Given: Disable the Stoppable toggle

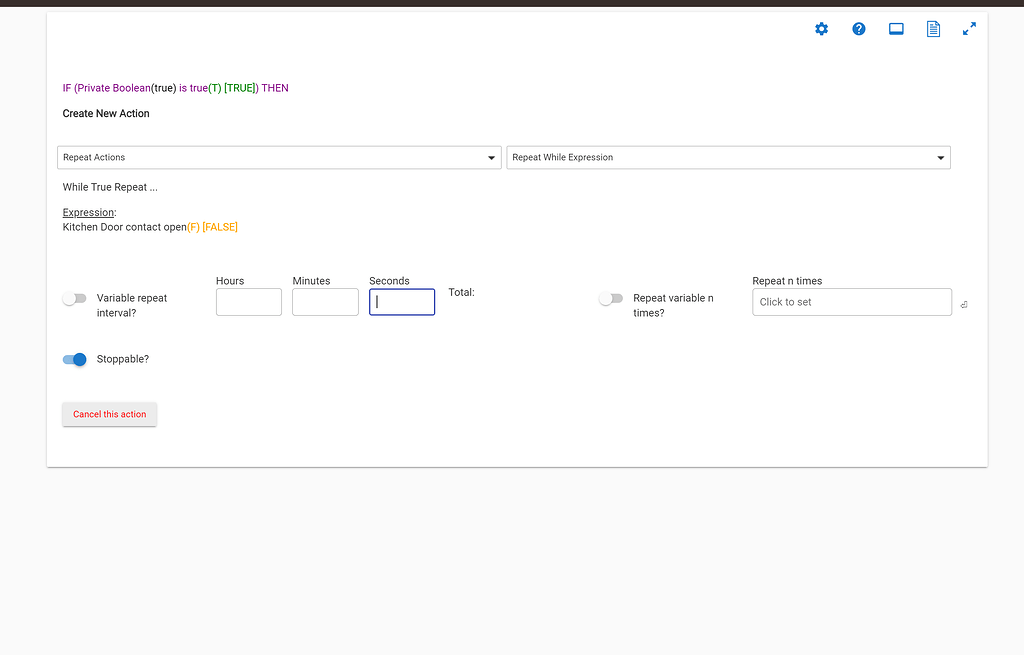Looking at the screenshot, I should (75, 359).
